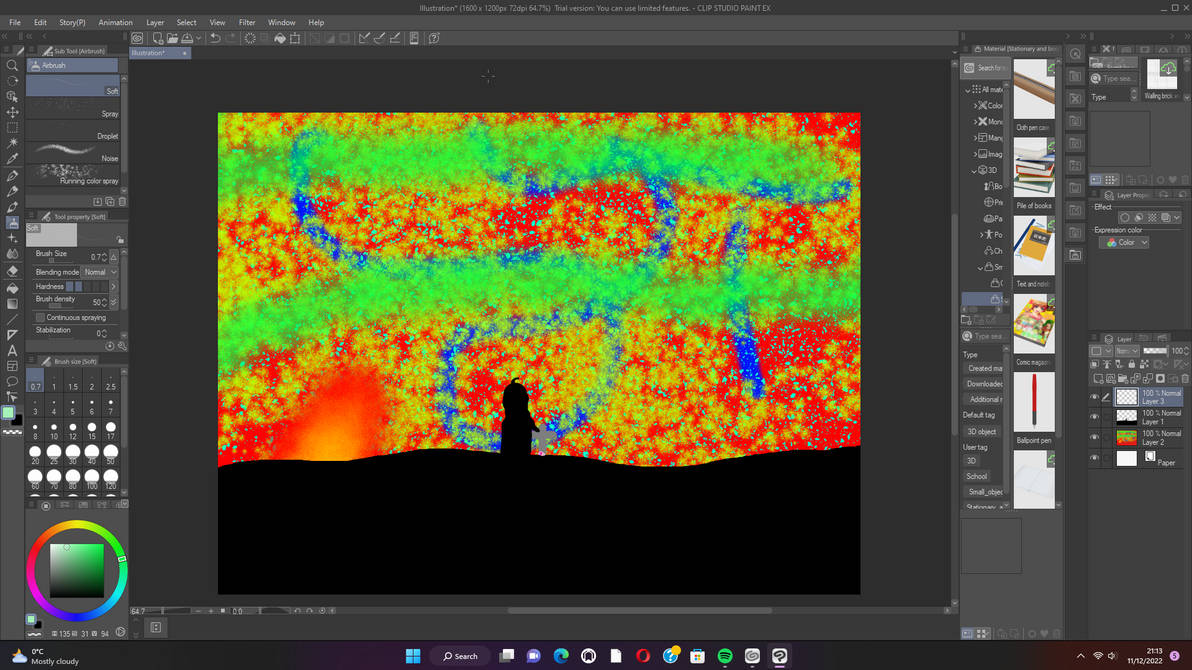Select the Eraser tool
The image size is (1192, 670).
13,270
